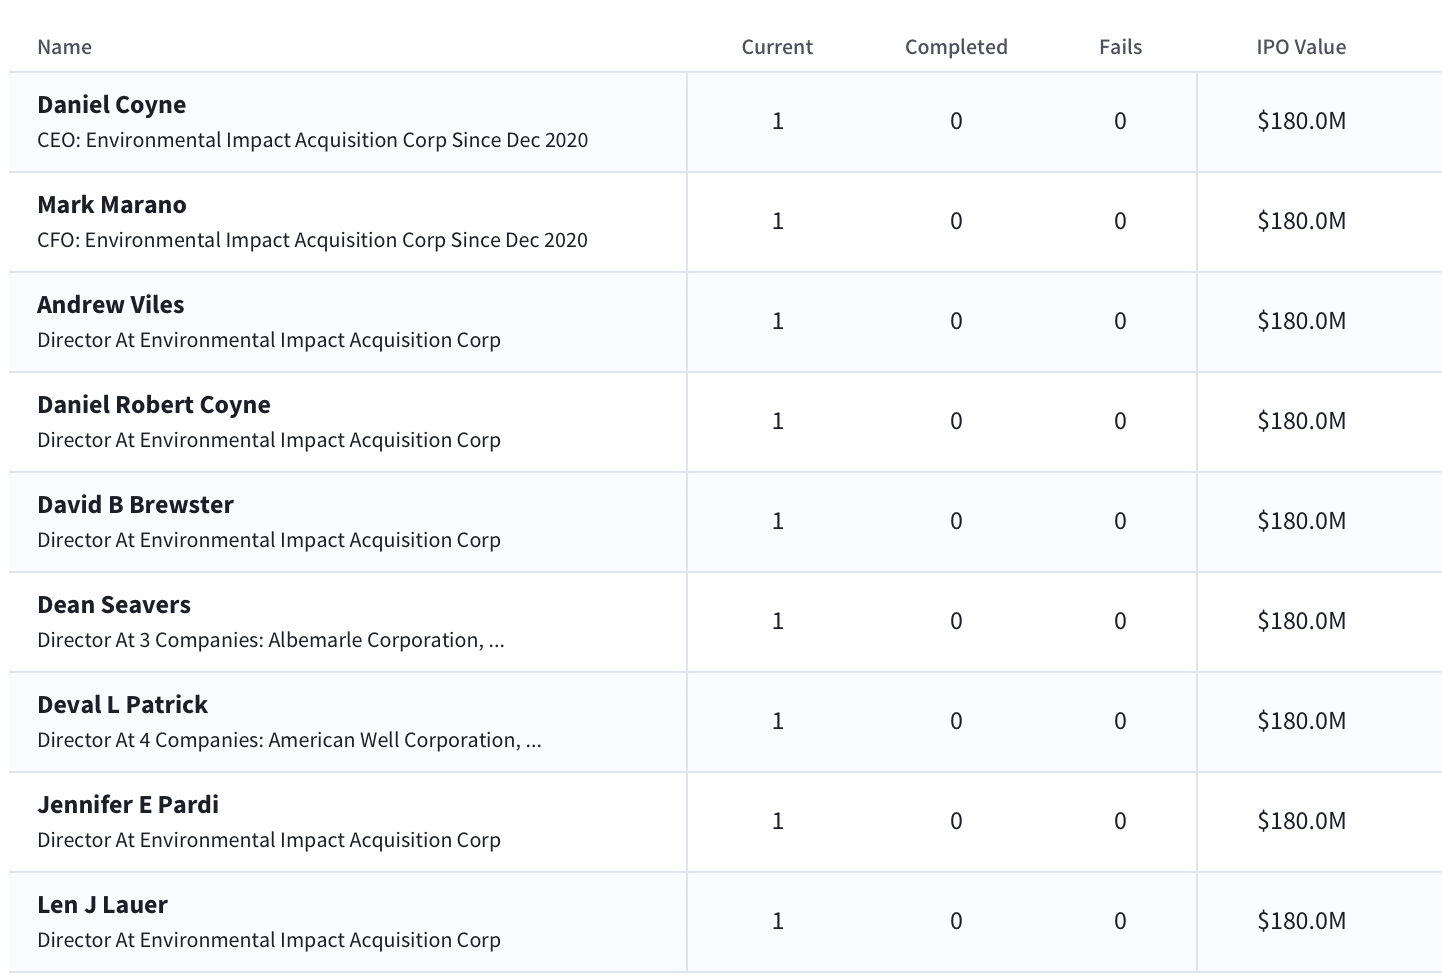Click Dean Seavers' $180.0M IPO value
This screenshot has width=1442, height=976.
[x=1301, y=621]
